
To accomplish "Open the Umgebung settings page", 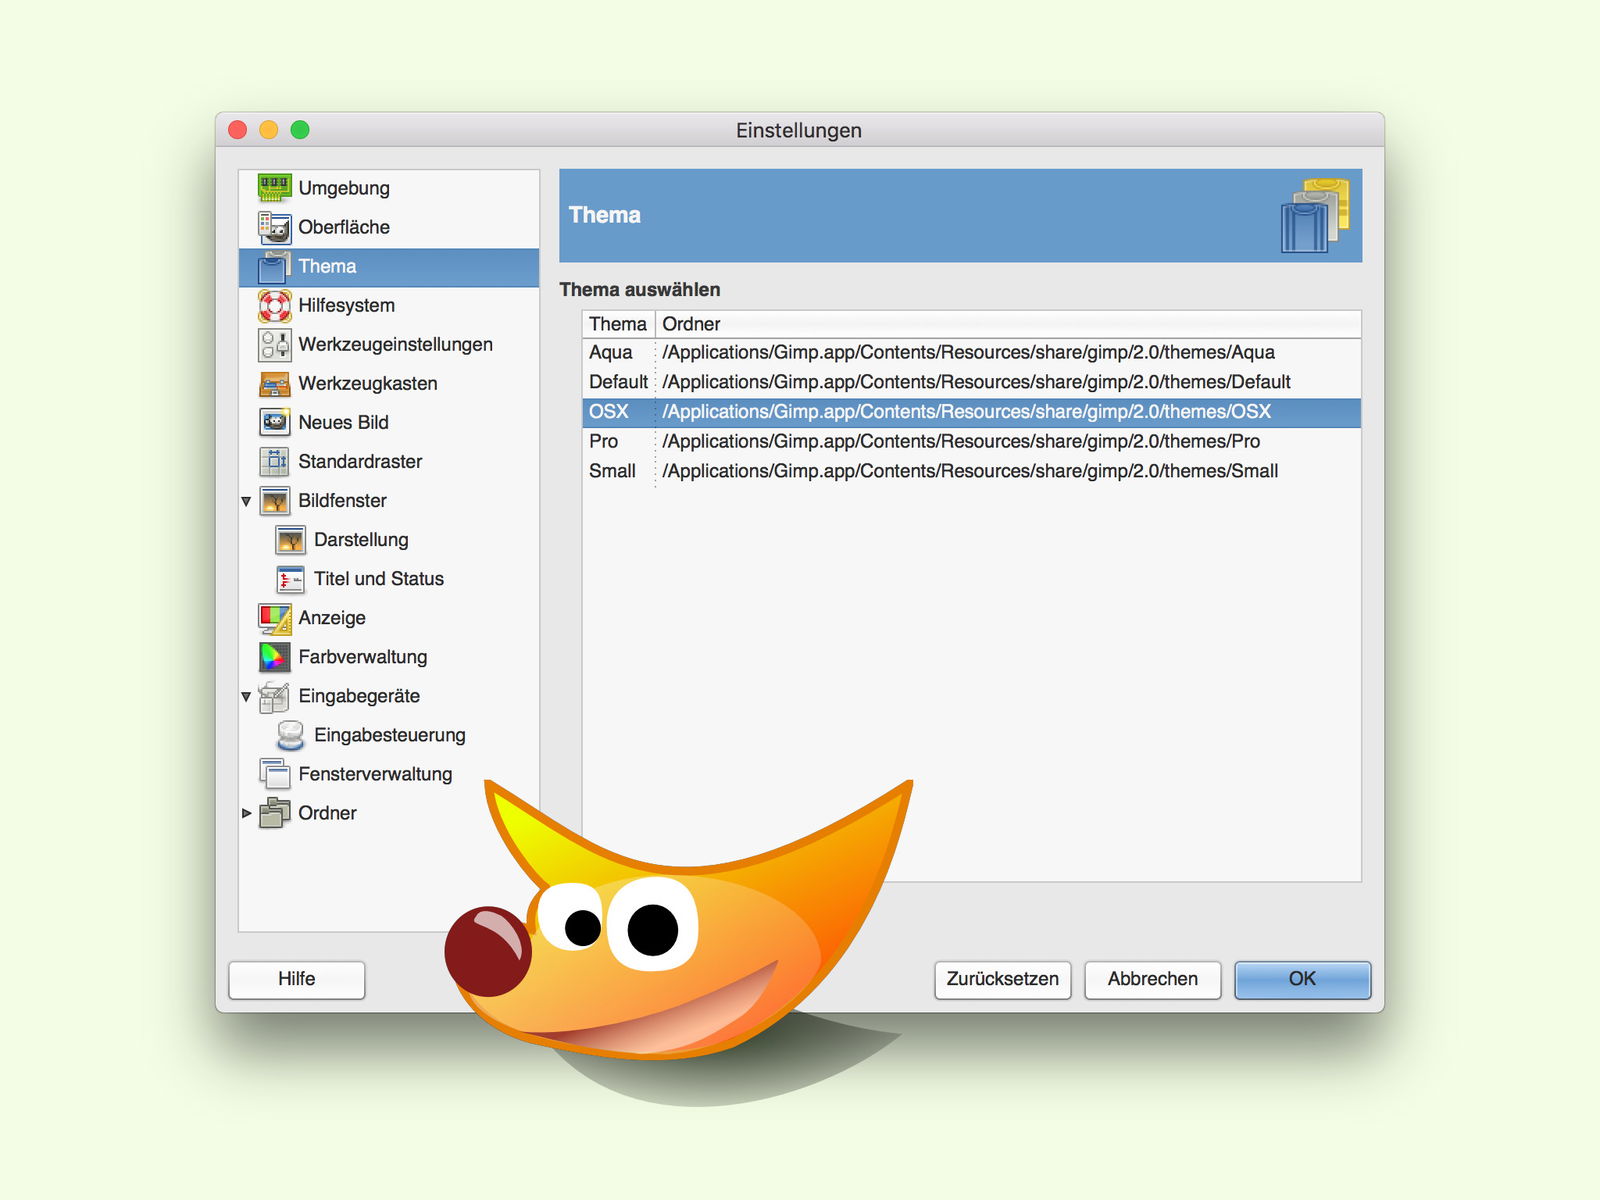I will tap(344, 188).
